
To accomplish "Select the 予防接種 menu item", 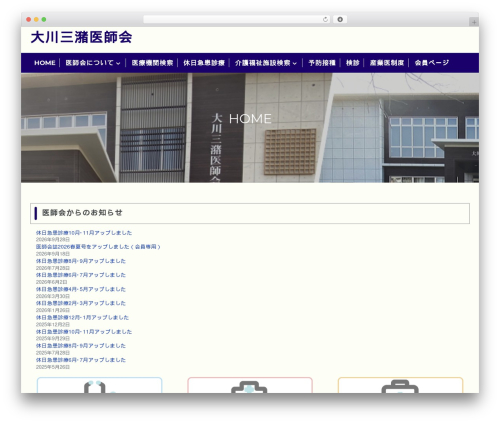I will click(x=322, y=63).
